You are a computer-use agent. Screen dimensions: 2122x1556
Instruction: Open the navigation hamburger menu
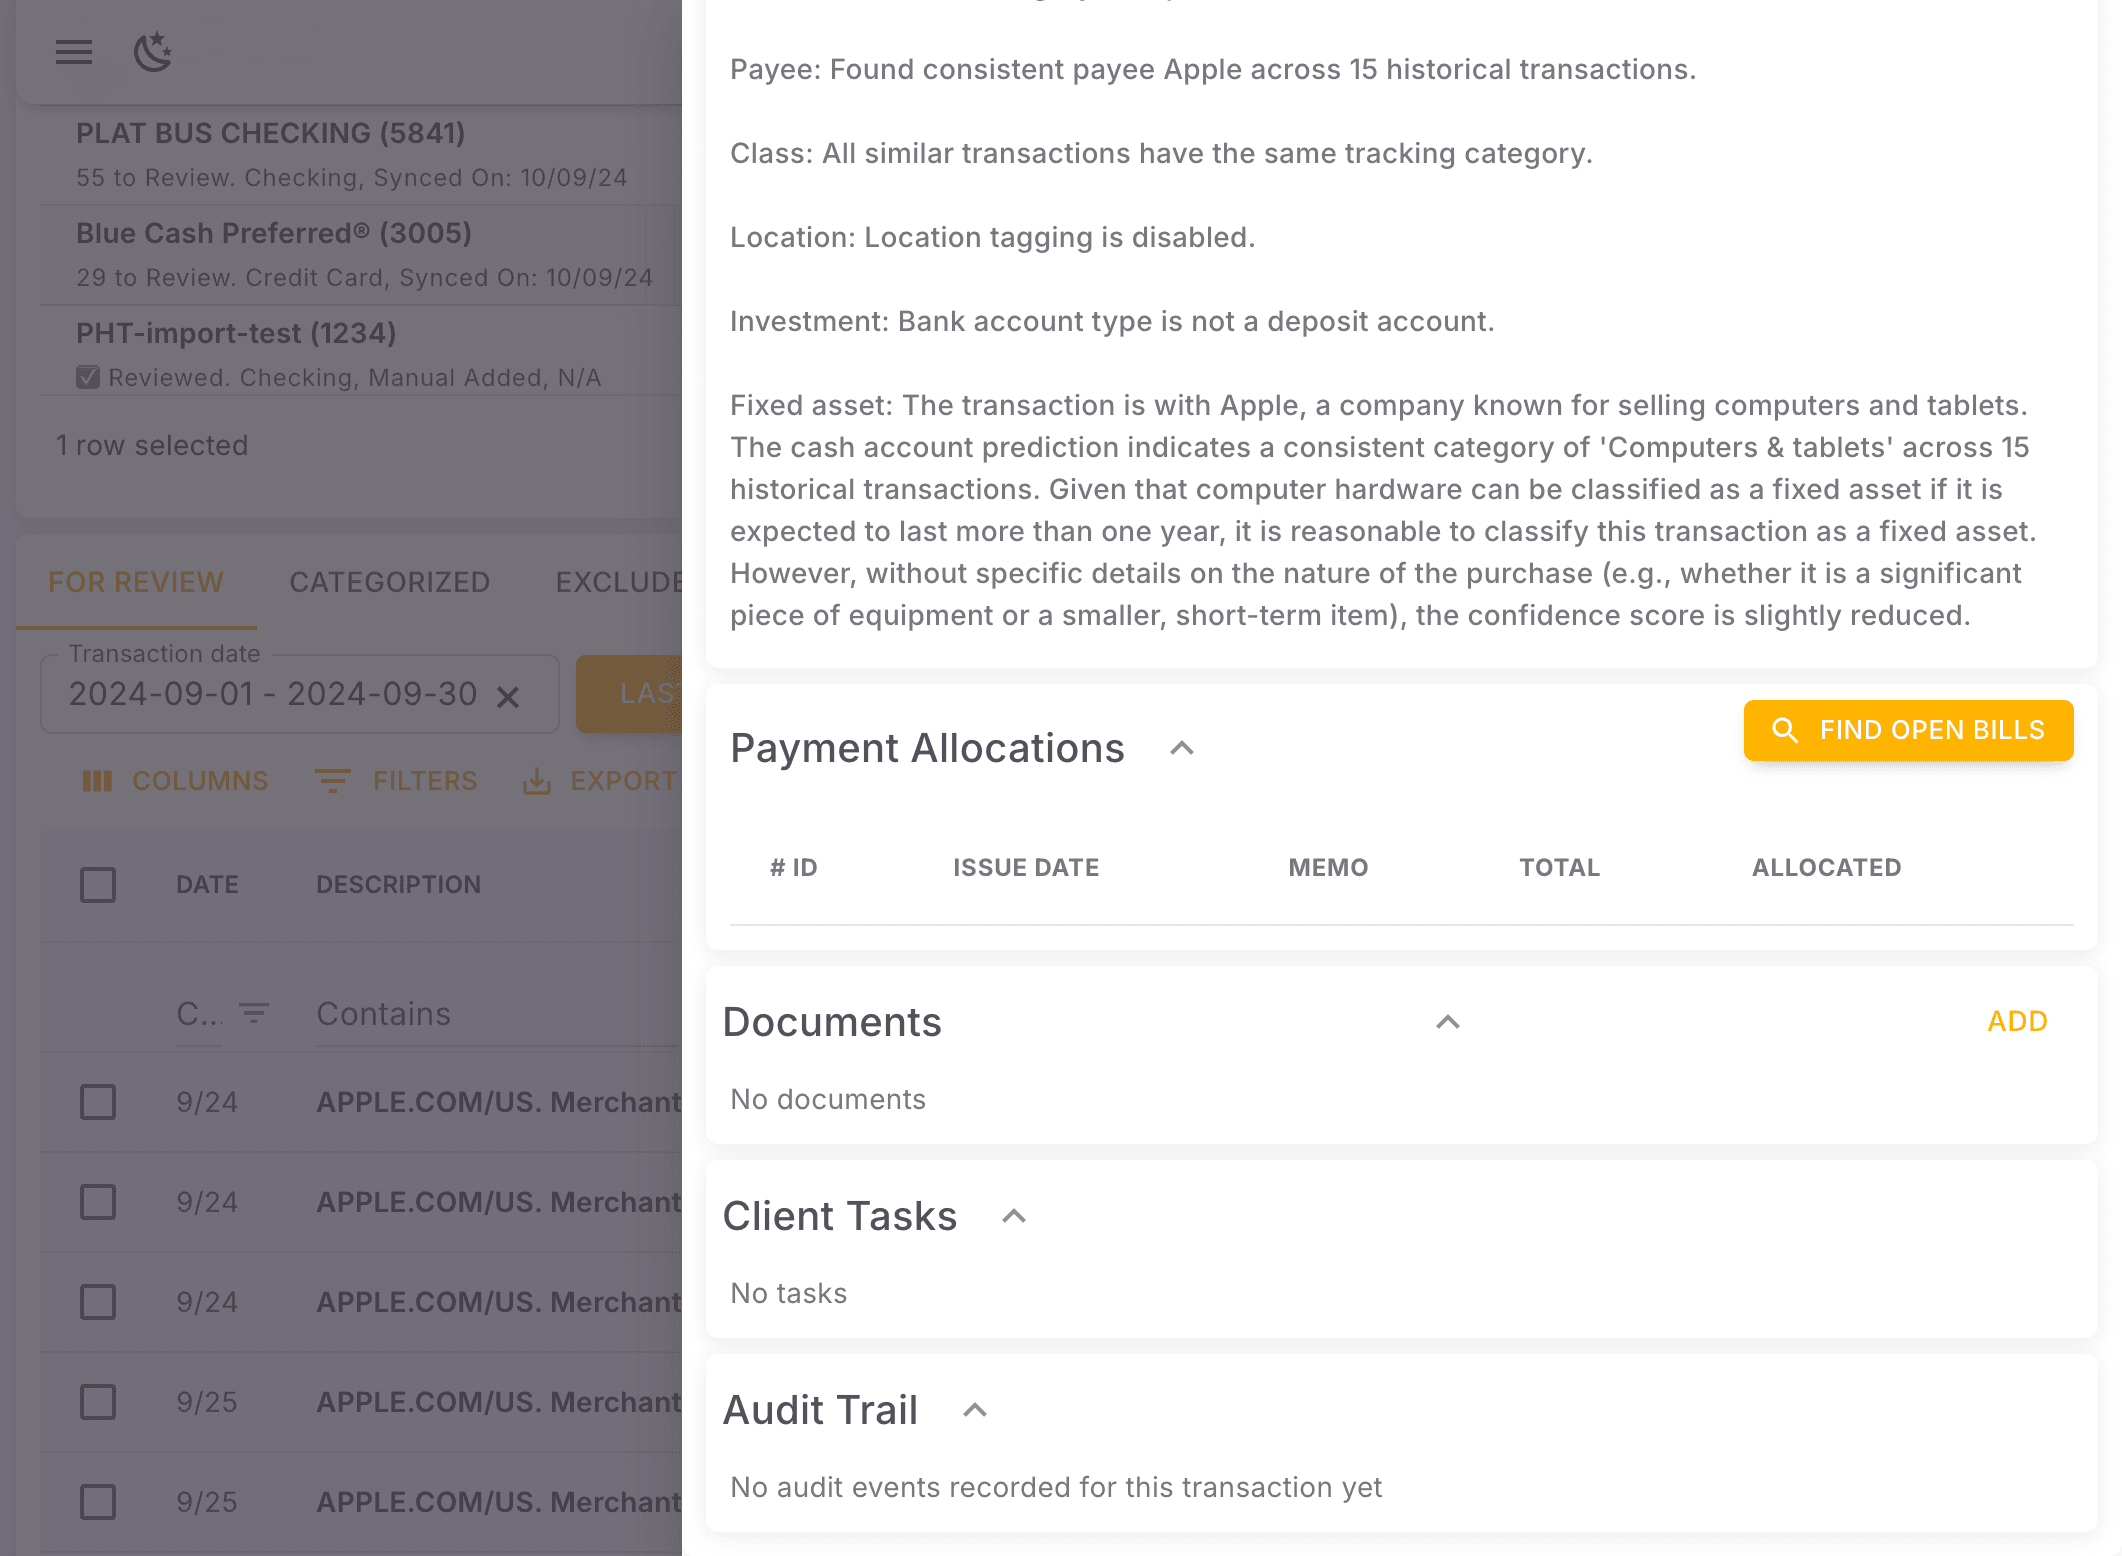73,53
